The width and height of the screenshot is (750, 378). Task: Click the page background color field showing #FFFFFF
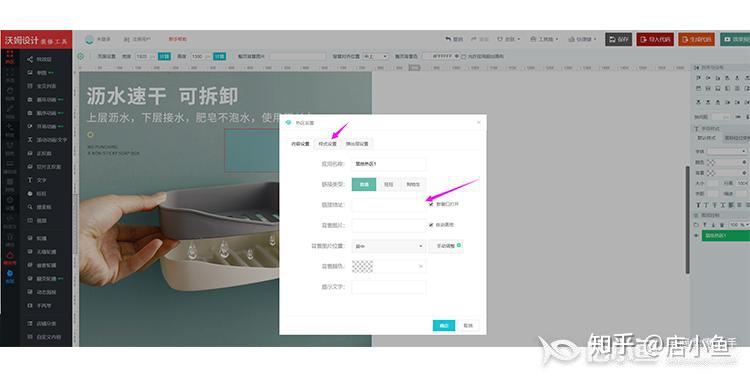coord(441,56)
